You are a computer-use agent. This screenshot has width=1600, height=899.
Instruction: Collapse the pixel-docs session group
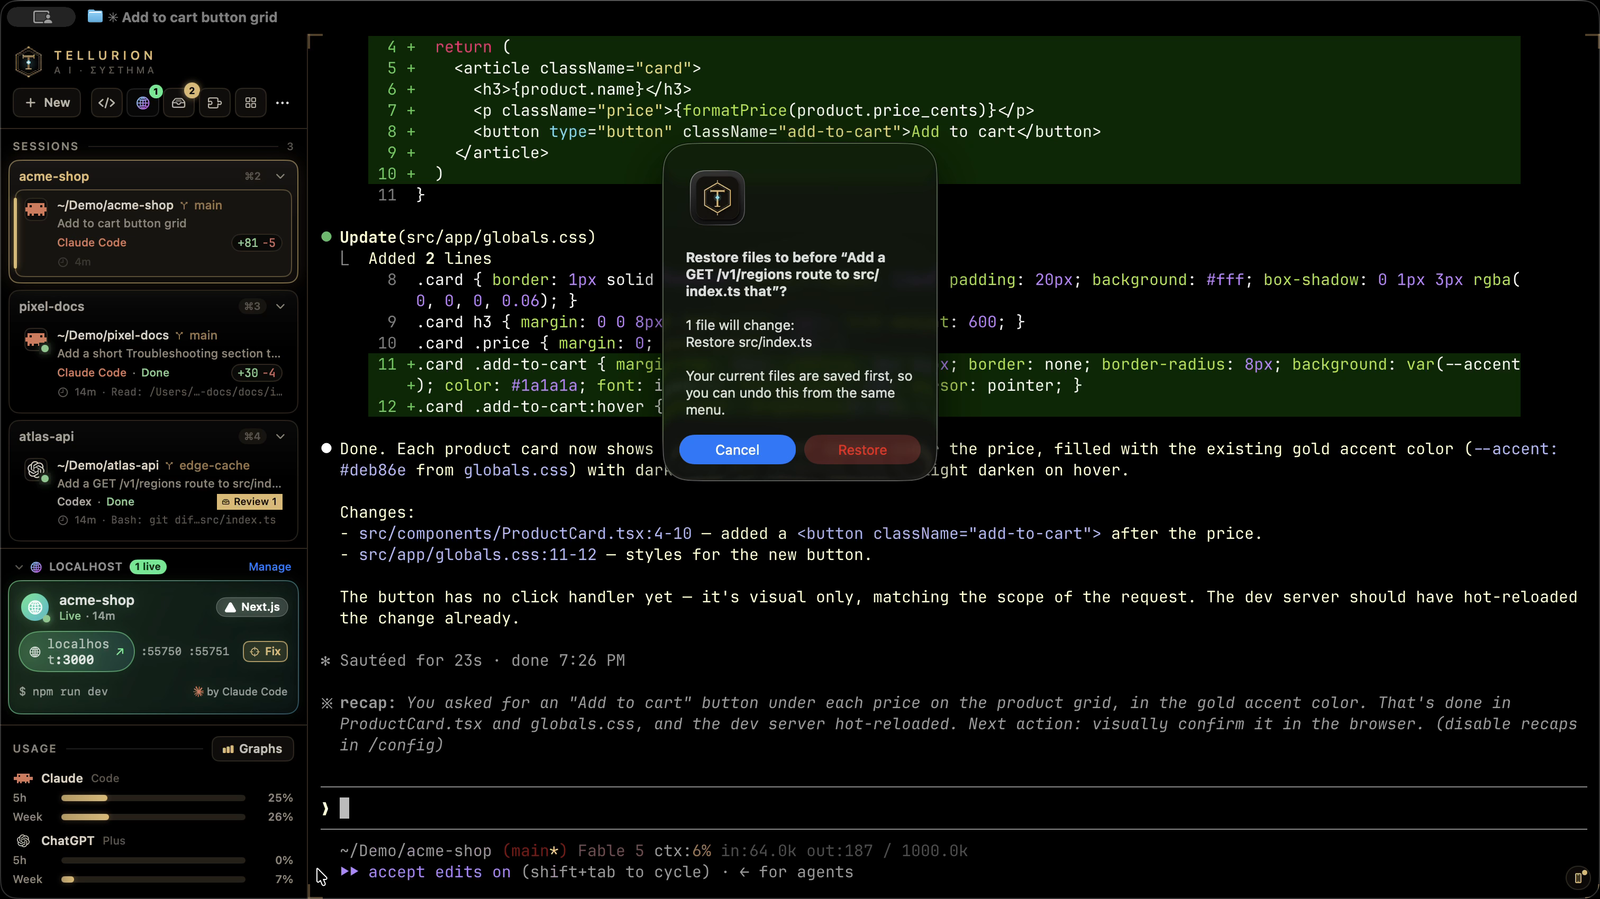click(280, 306)
